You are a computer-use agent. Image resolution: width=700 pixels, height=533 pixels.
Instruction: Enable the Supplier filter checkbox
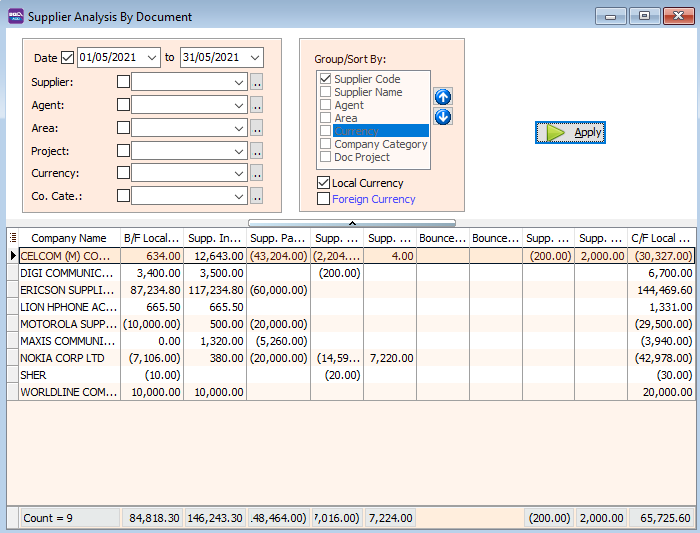(124, 82)
